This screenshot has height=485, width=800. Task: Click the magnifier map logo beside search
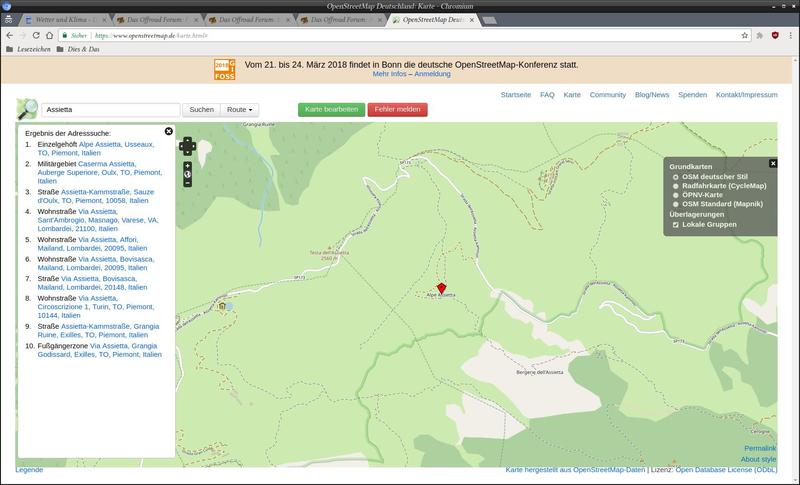click(27, 109)
